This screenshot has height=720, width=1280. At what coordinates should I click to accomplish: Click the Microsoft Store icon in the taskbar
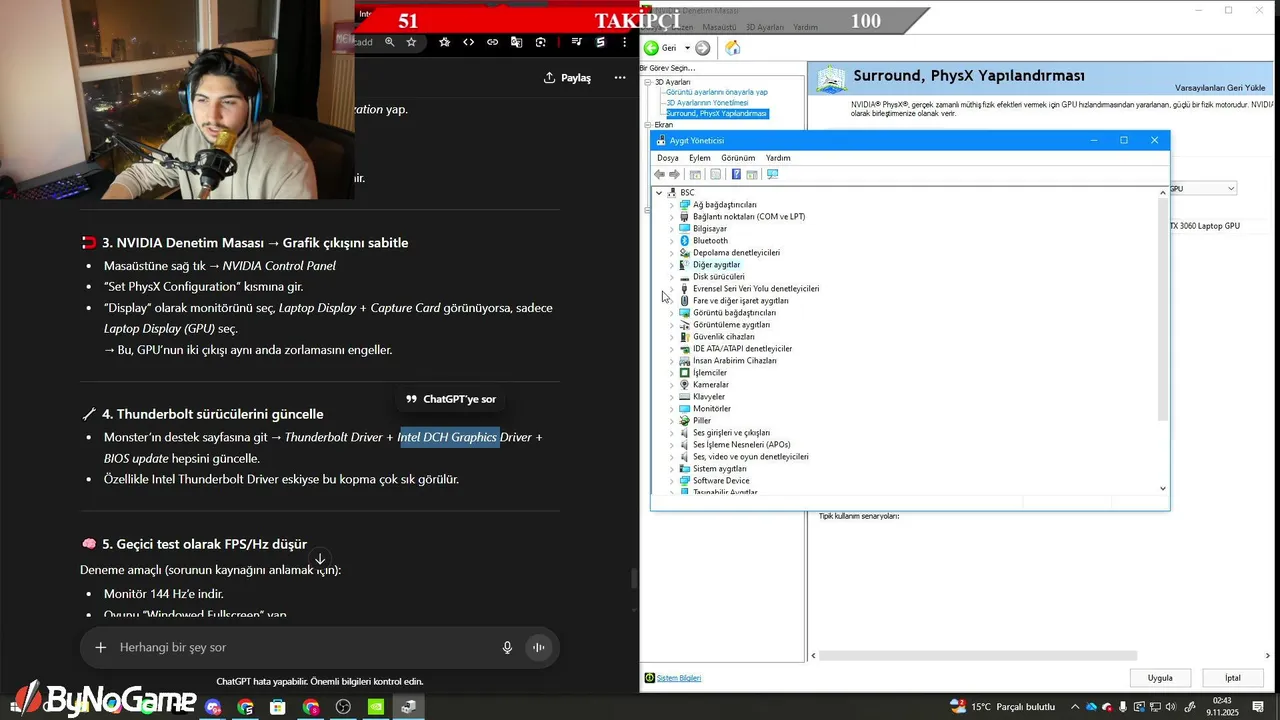[278, 707]
